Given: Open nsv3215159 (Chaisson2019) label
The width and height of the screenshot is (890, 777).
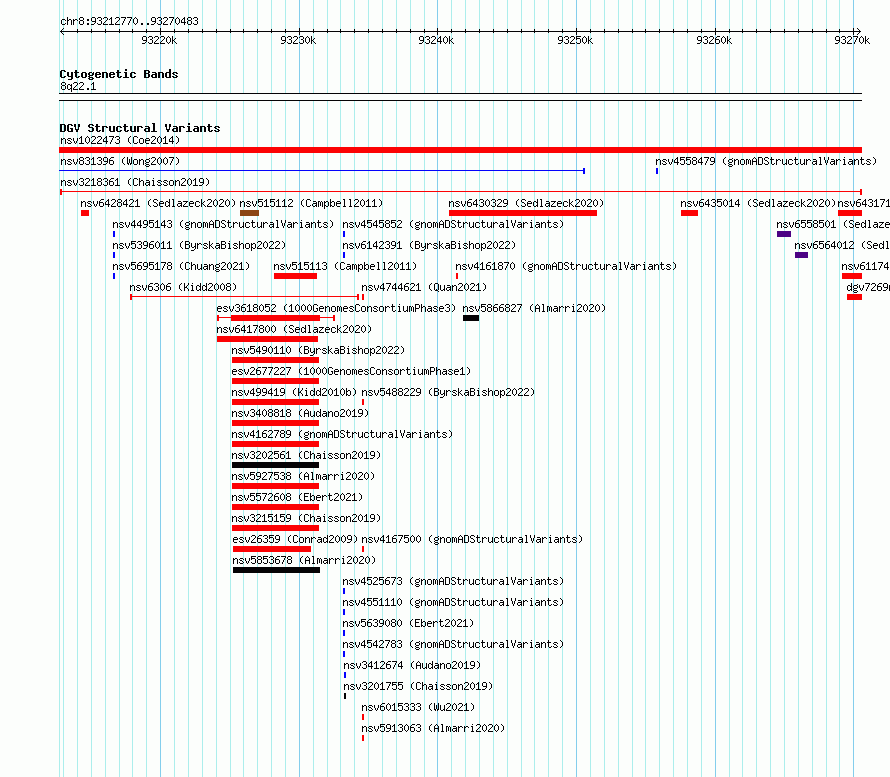Looking at the screenshot, I should pos(307,518).
